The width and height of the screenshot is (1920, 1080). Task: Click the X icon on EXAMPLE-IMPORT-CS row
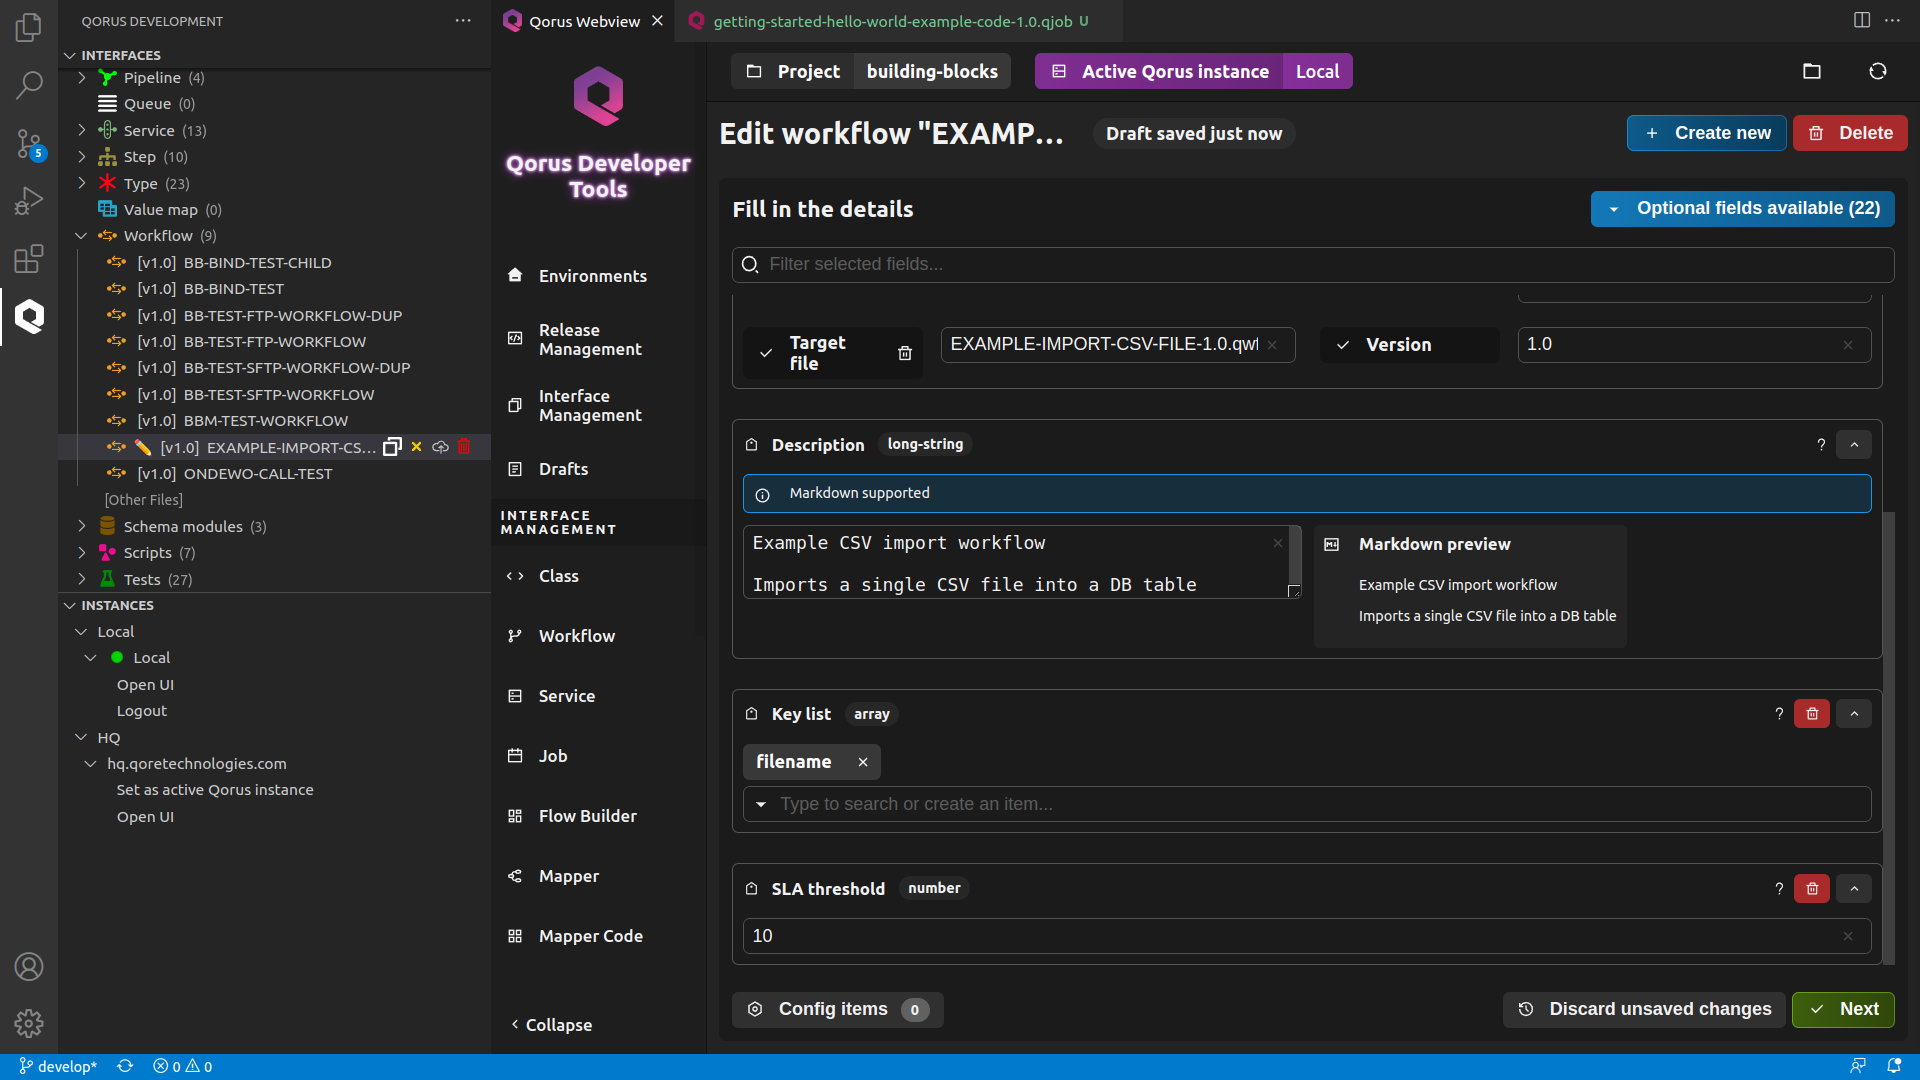(417, 447)
